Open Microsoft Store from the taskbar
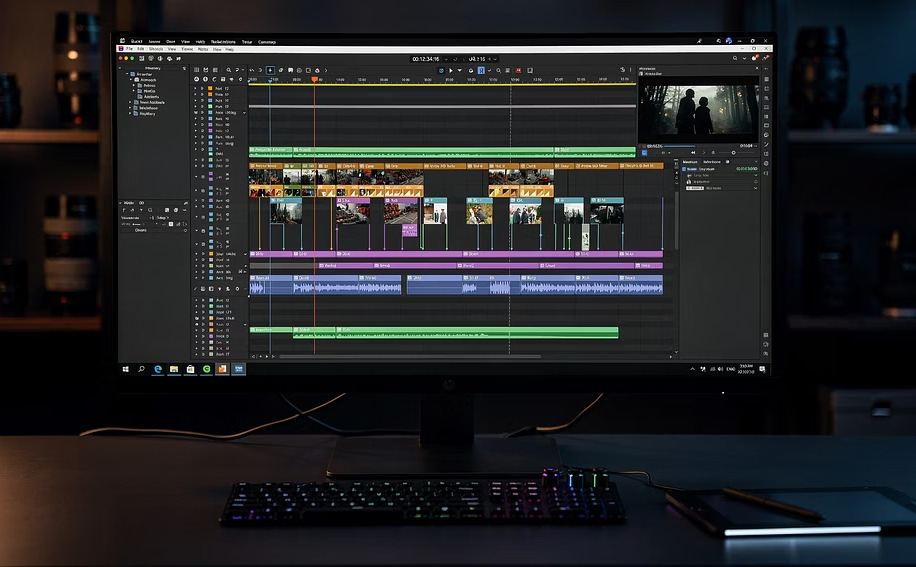The image size is (916, 567). pyautogui.click(x=190, y=369)
